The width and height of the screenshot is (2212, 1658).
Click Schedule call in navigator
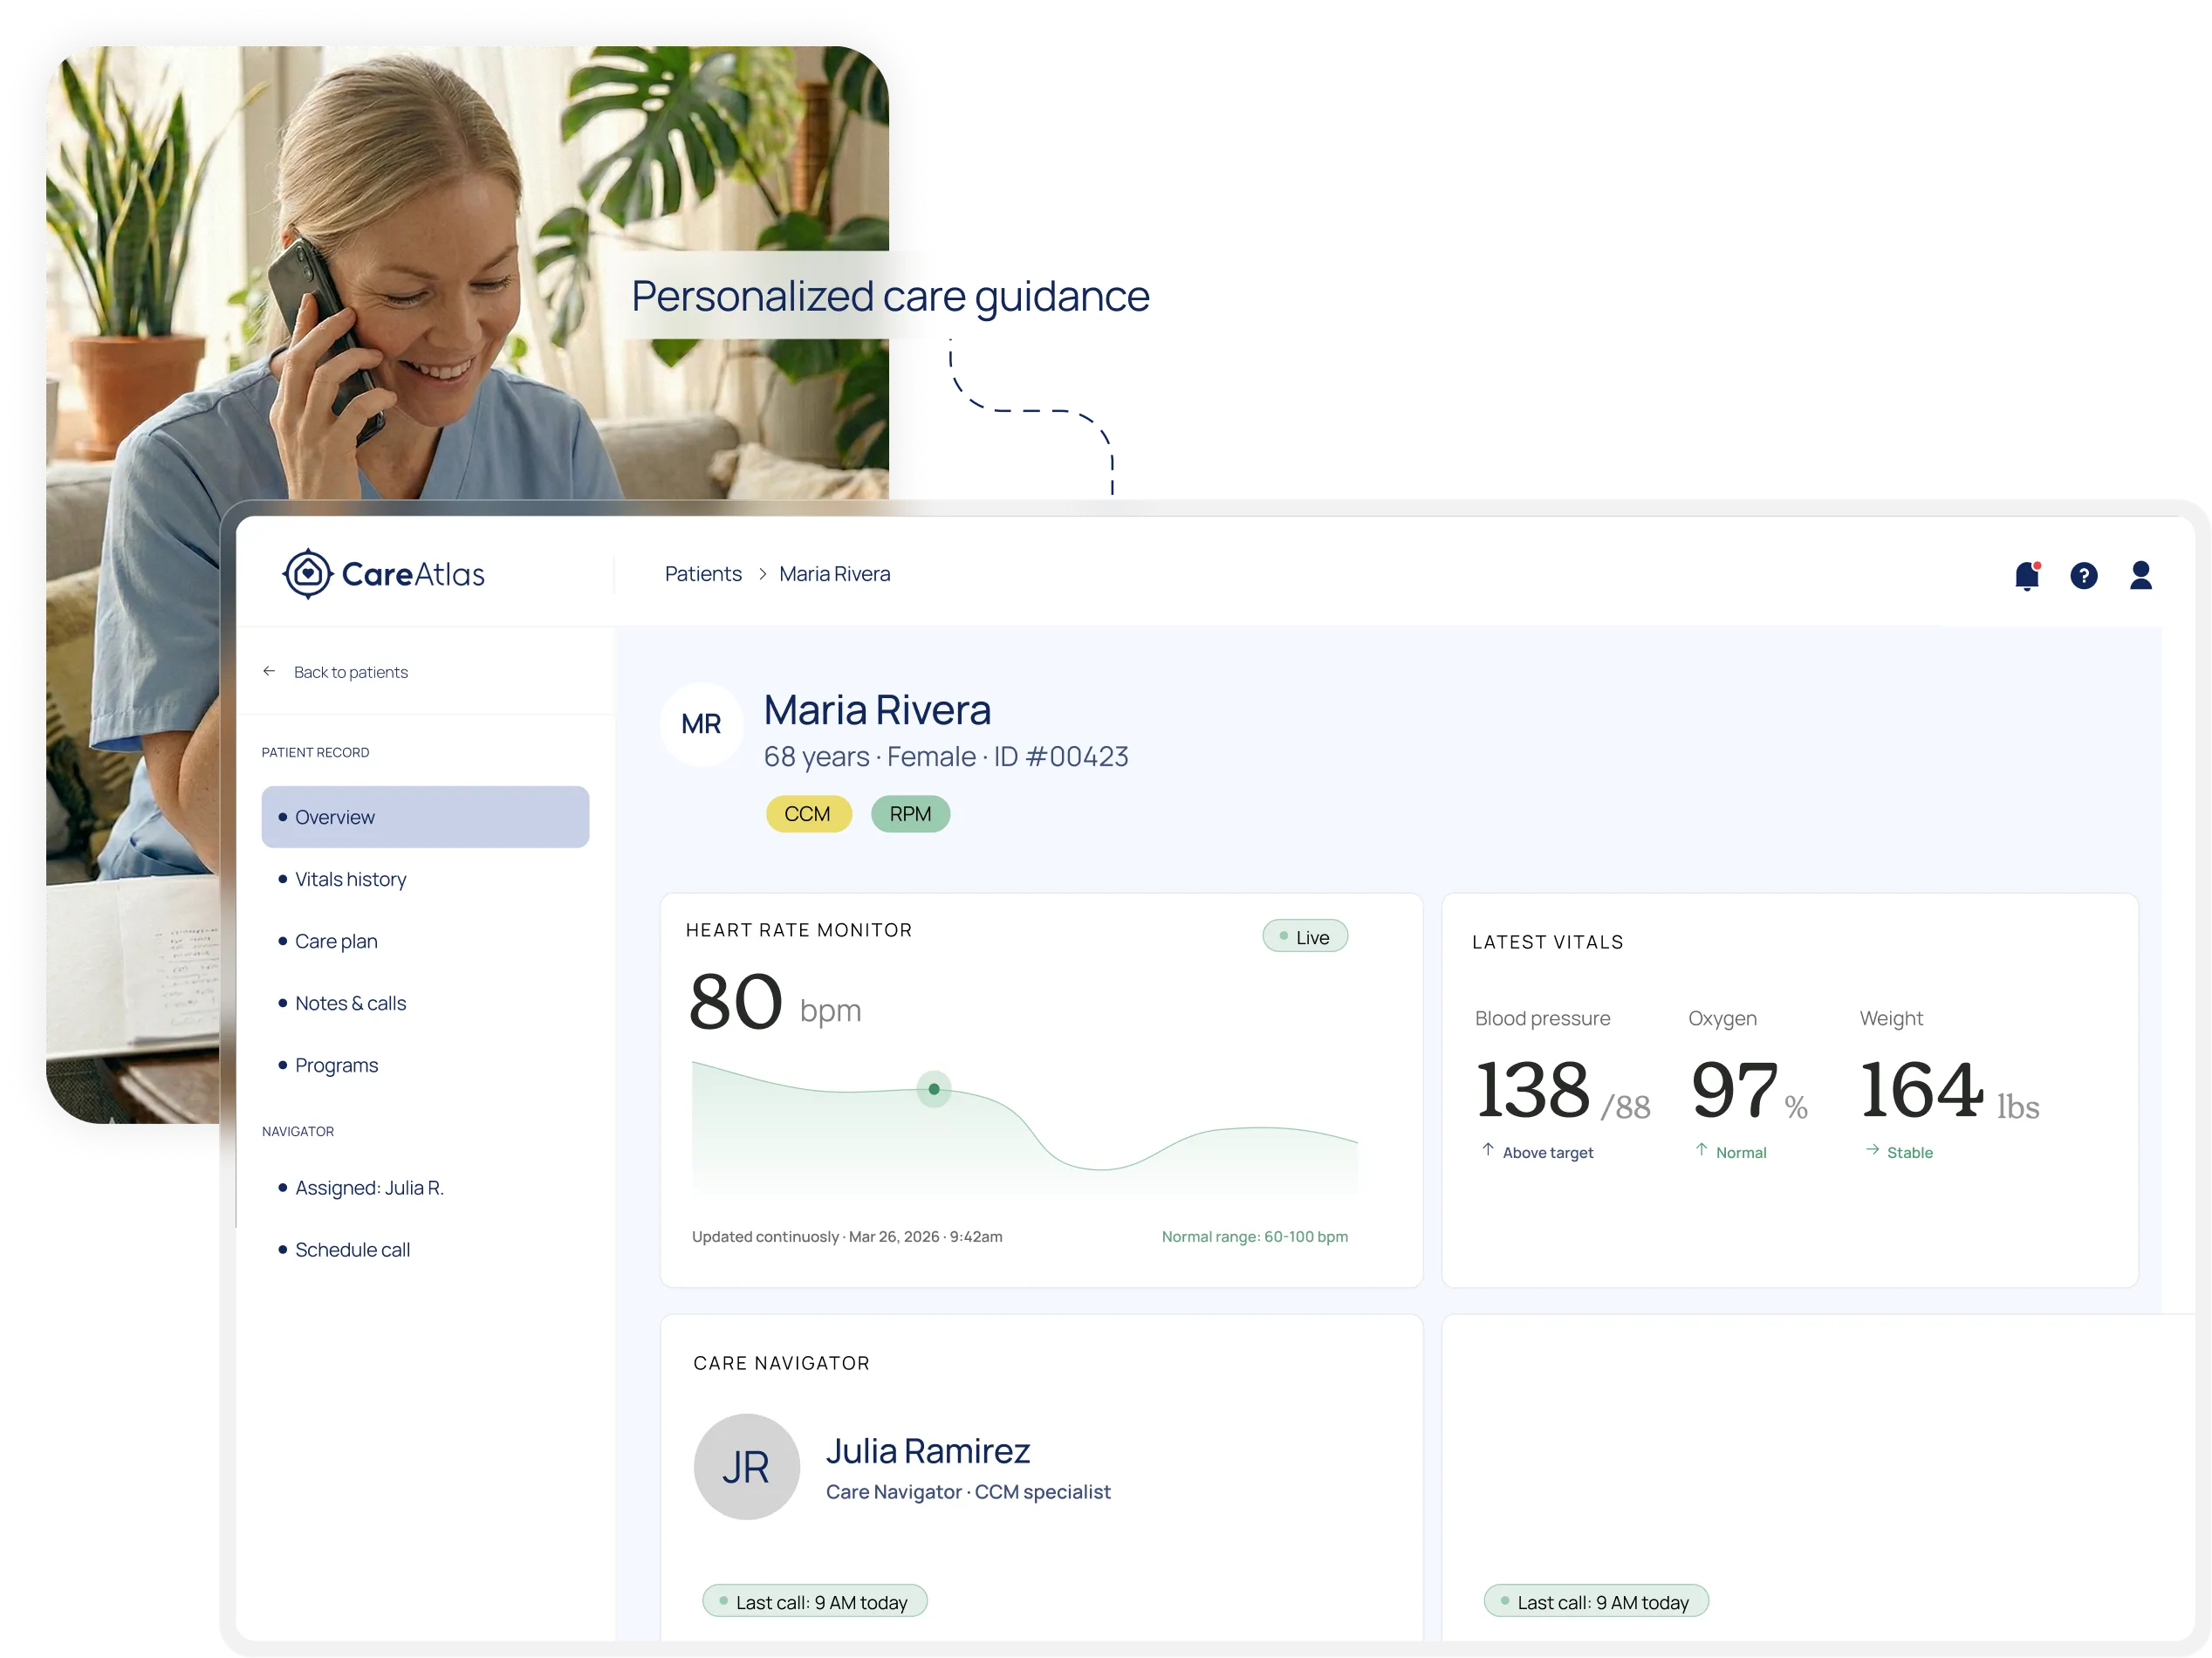(x=352, y=1250)
